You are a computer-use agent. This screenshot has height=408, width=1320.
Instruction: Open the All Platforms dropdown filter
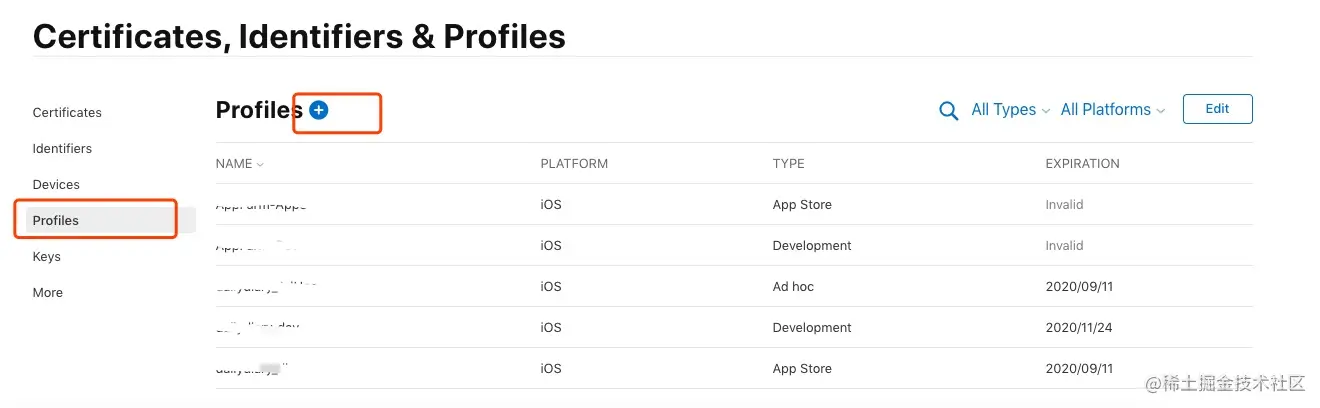(1112, 110)
